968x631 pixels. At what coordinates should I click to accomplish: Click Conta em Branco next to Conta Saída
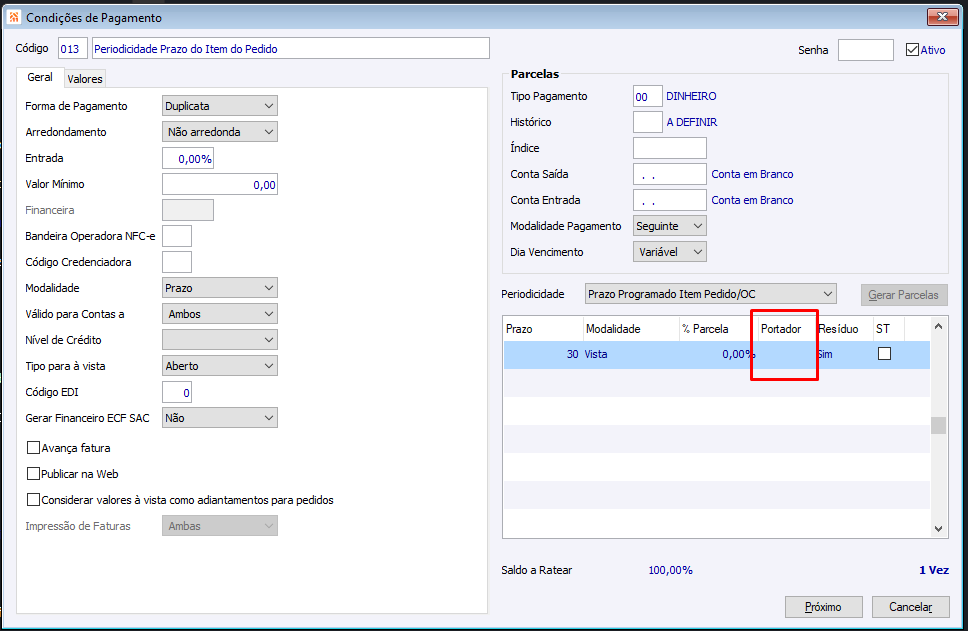[x=752, y=174]
